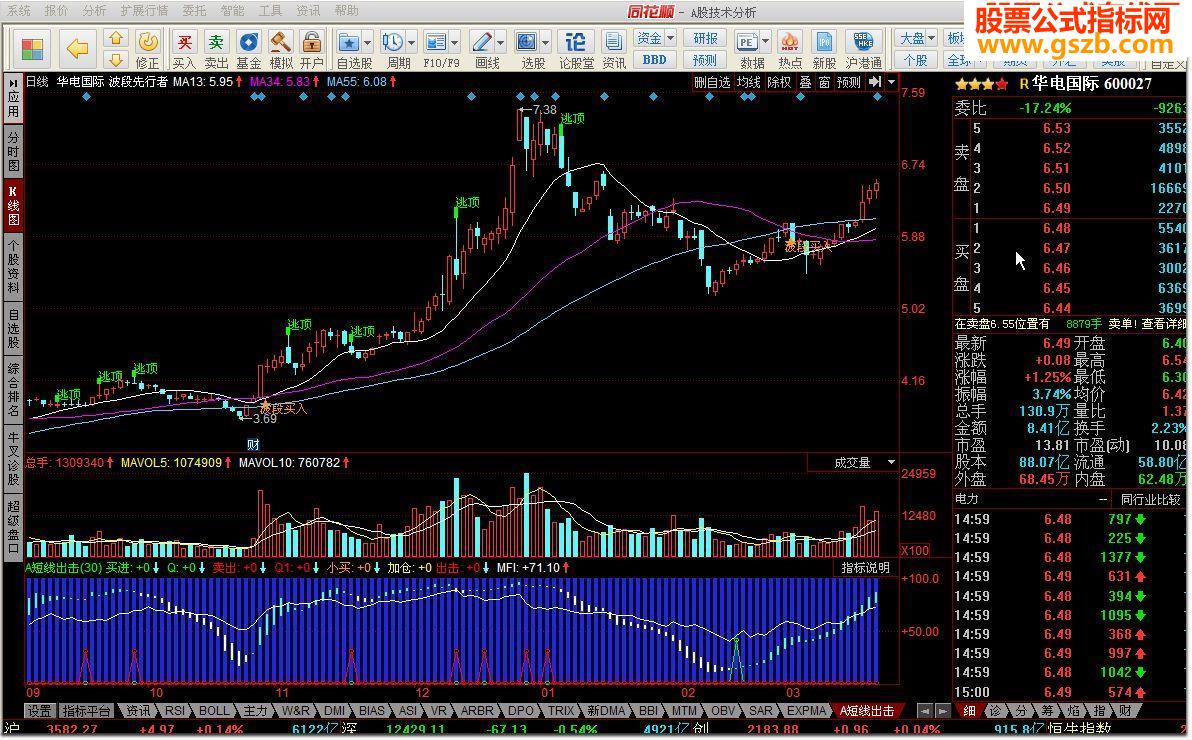Open the 分析 menu
Viewport: 1192px width, 740px height.
tap(94, 11)
